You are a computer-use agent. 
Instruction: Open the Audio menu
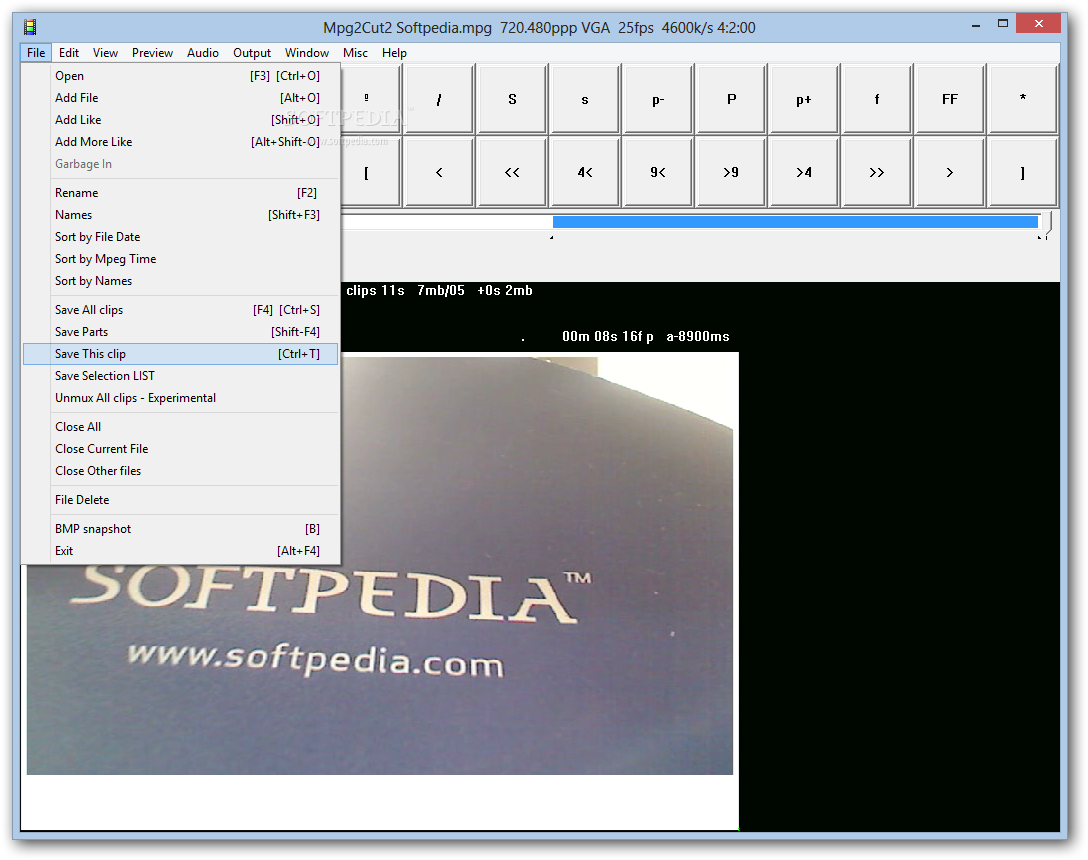click(x=203, y=53)
